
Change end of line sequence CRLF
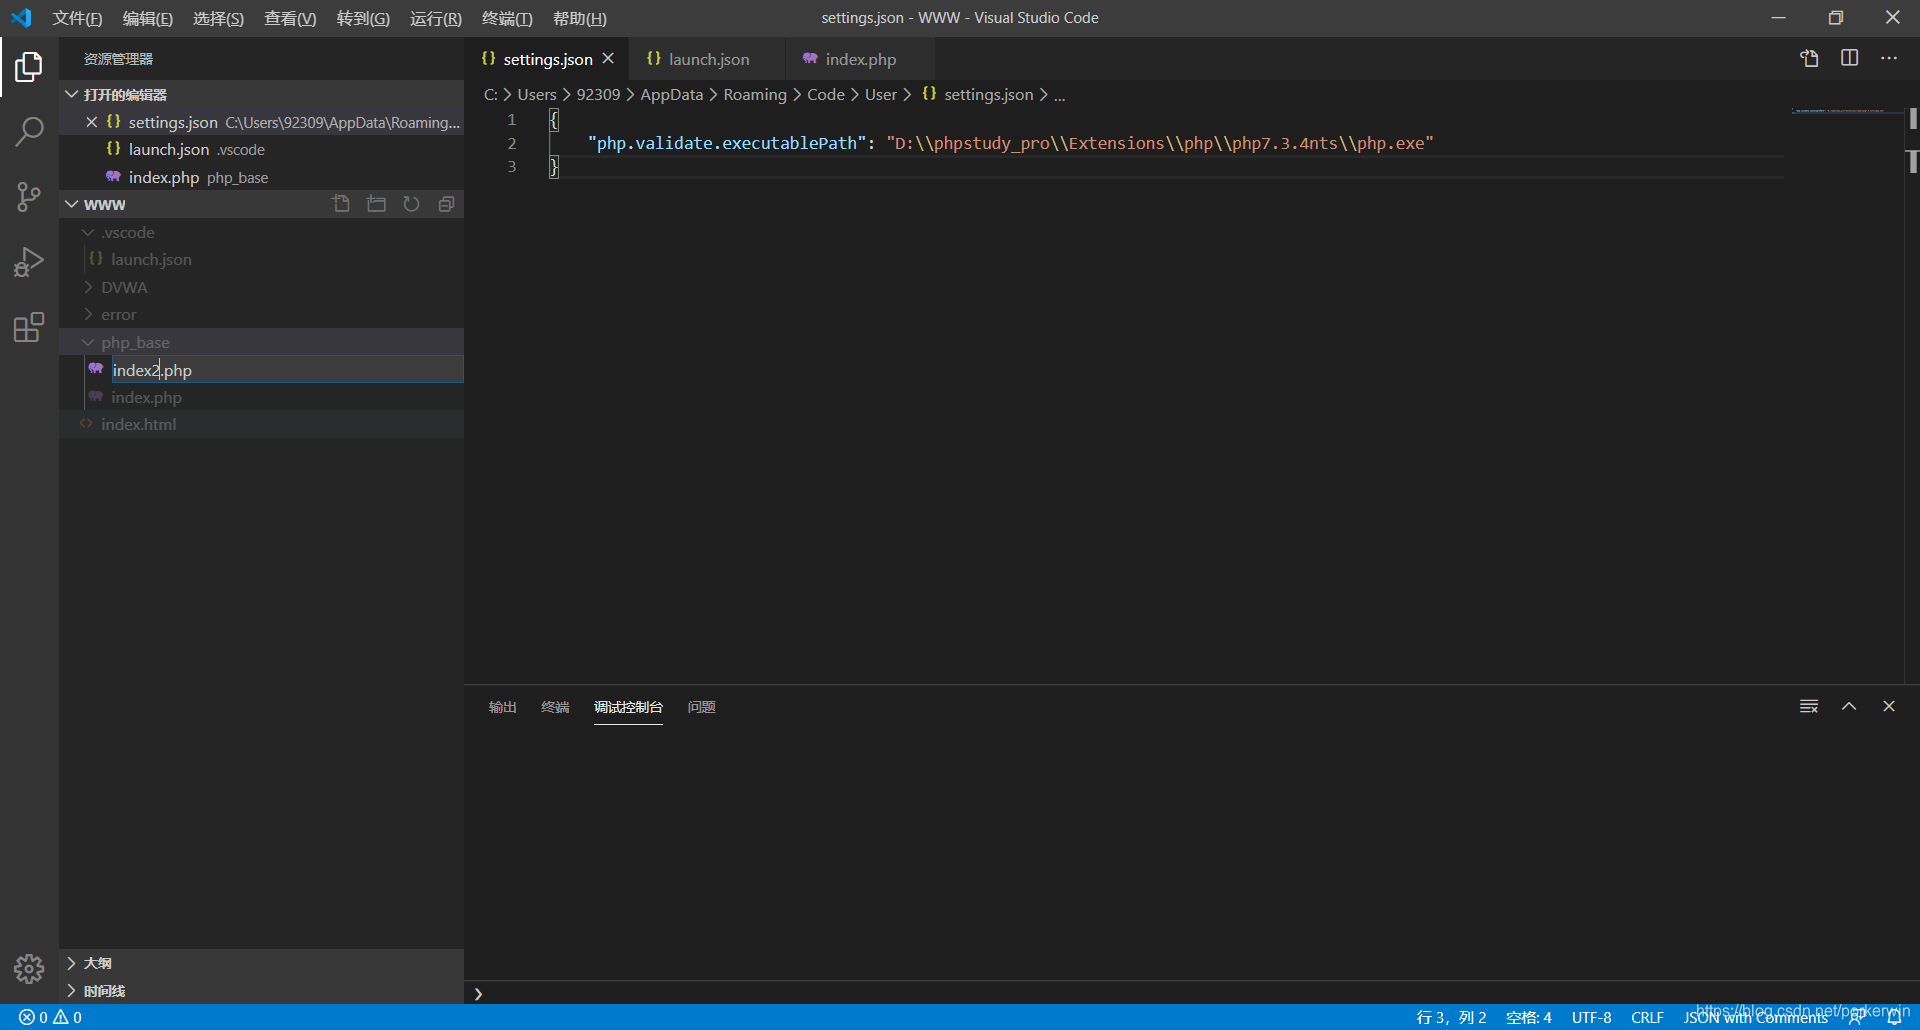[1647, 1018]
